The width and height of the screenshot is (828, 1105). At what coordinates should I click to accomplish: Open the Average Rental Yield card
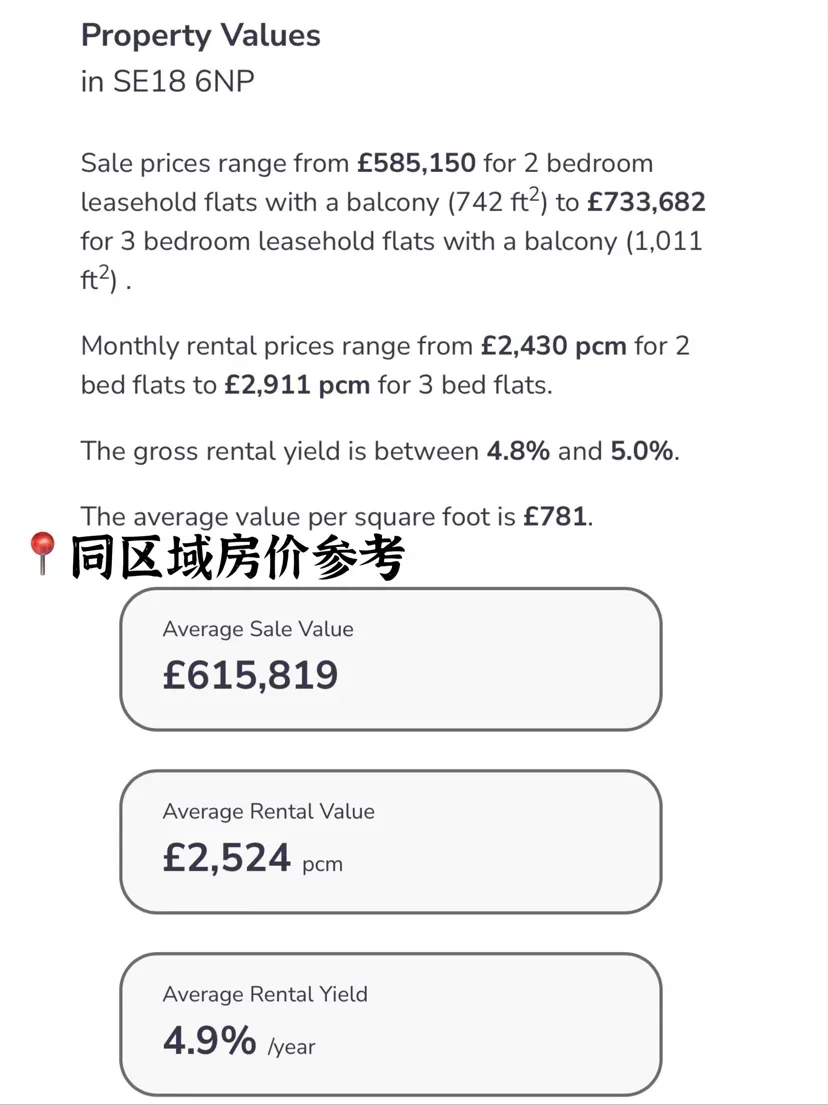(390, 1025)
